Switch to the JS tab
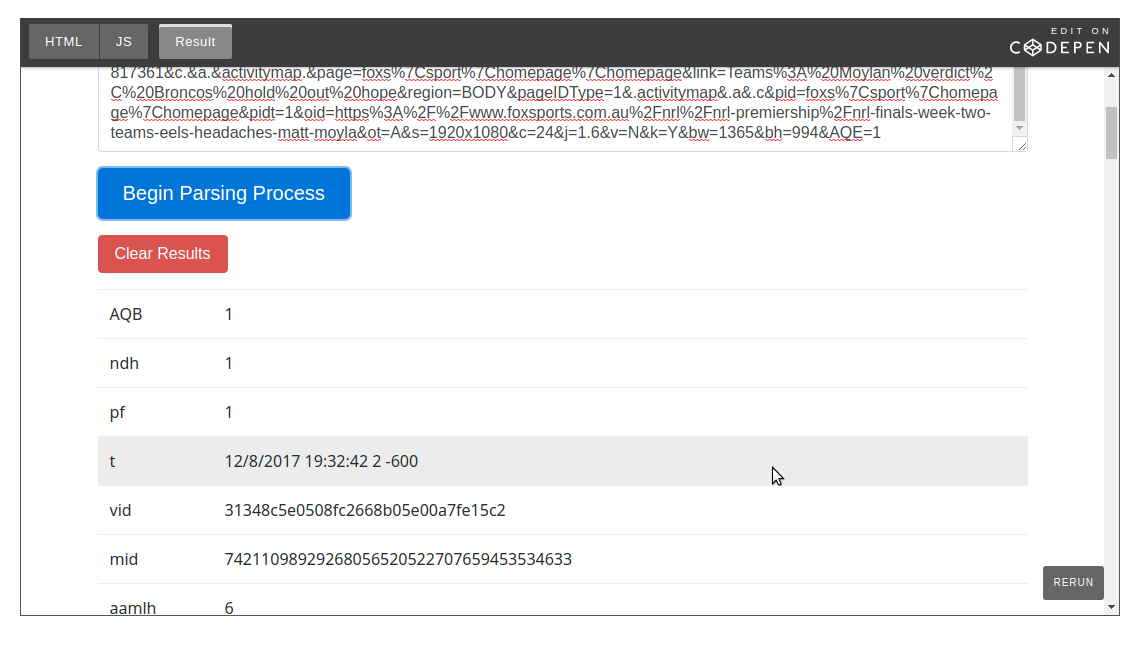This screenshot has height=649, width=1140. (124, 41)
